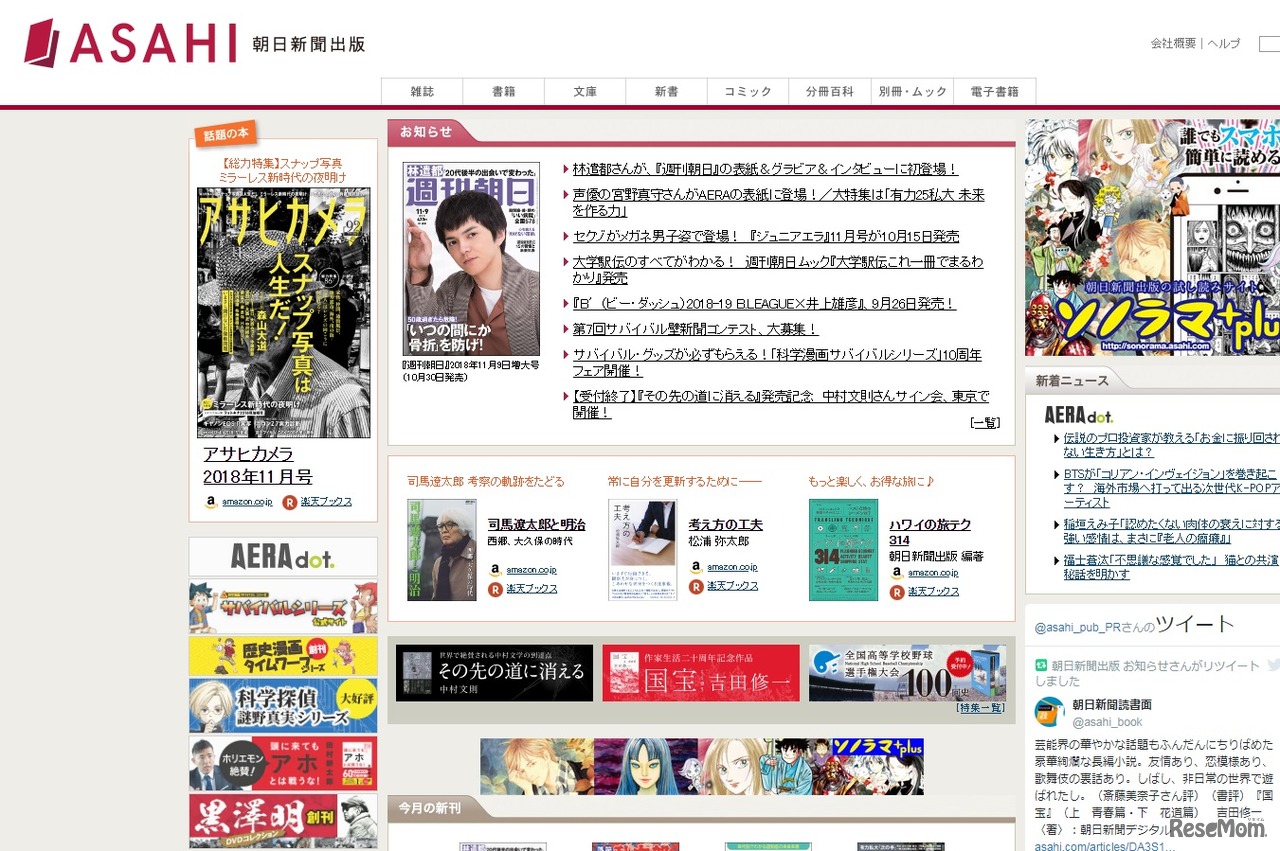
Task: Open the 中村文則さんサイン会 news link
Action: coord(781,404)
